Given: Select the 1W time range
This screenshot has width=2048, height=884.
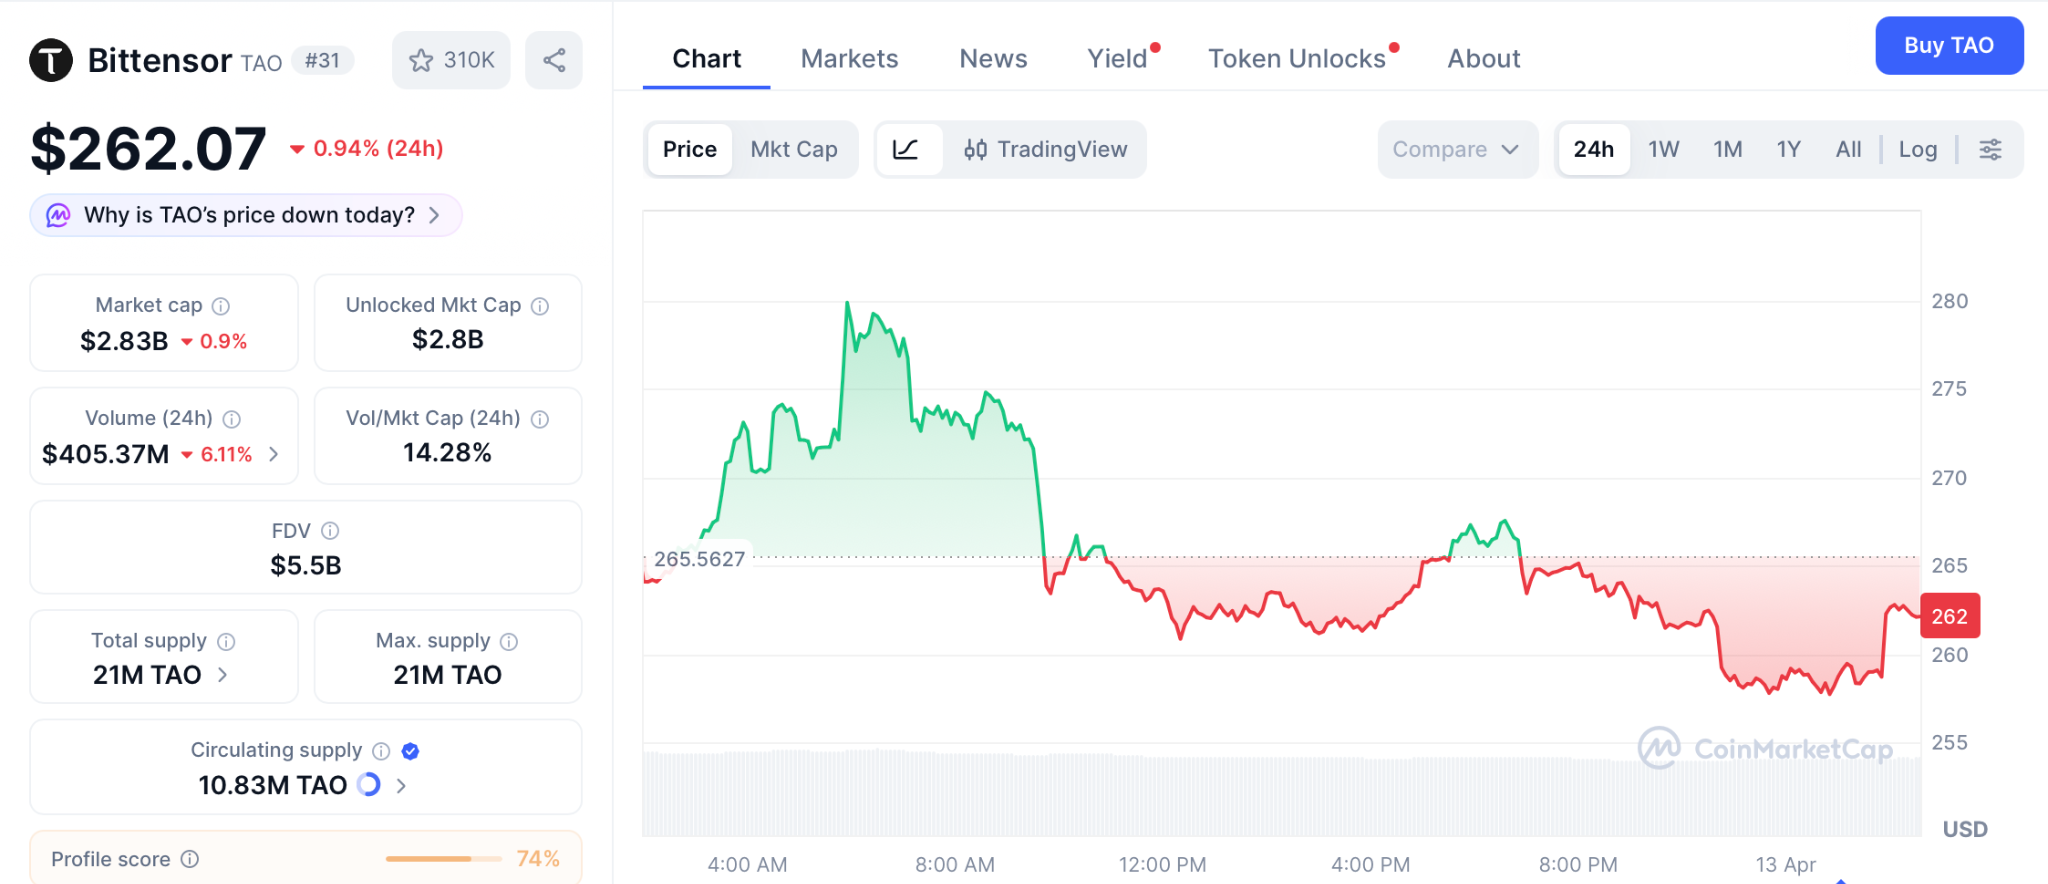Looking at the screenshot, I should [1663, 150].
